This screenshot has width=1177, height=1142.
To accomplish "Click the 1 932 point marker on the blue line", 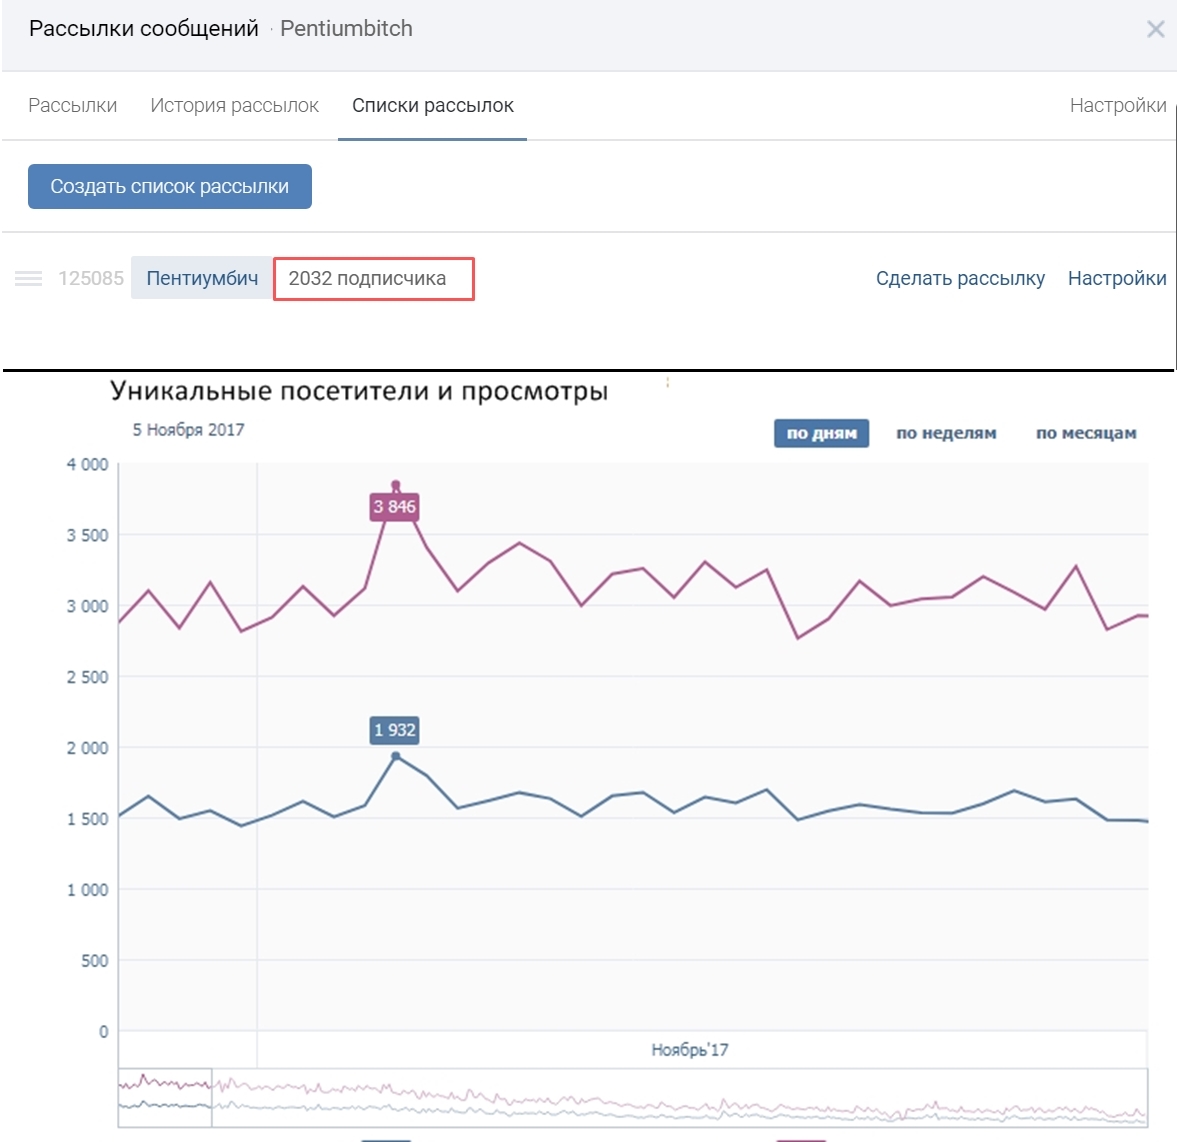I will (395, 757).
